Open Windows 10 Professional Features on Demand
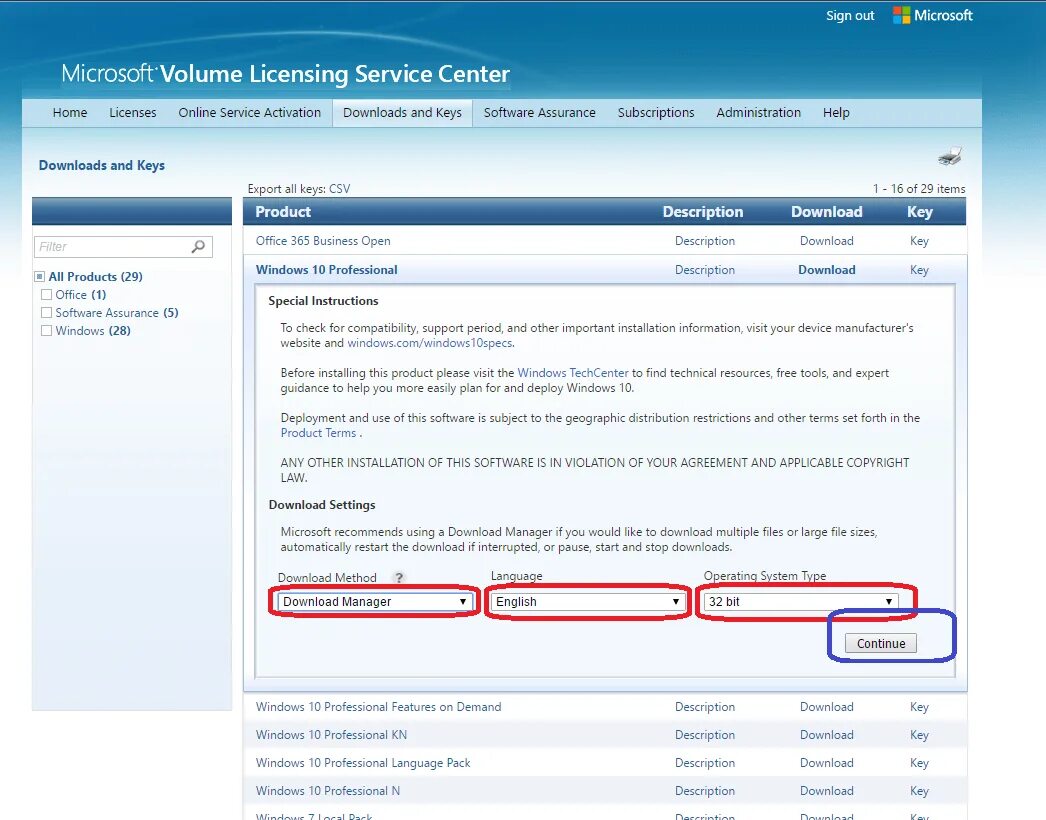Screen dimensions: 1046x820 [x=378, y=707]
